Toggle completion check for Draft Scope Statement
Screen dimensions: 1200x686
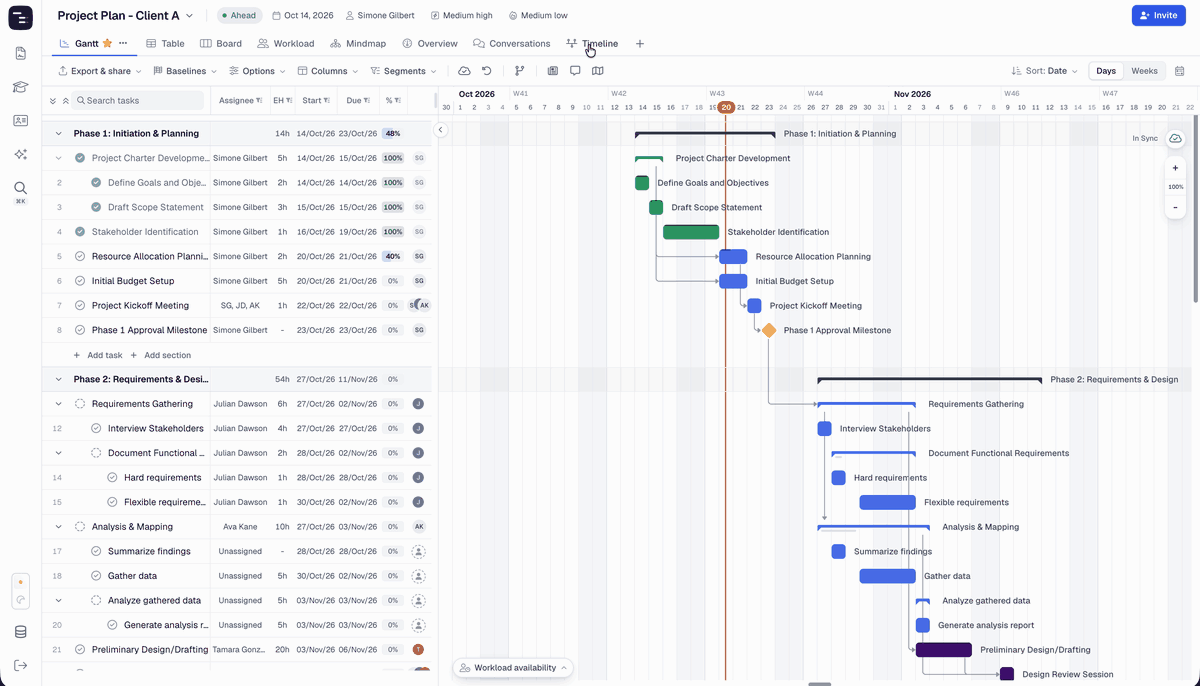[x=96, y=207]
